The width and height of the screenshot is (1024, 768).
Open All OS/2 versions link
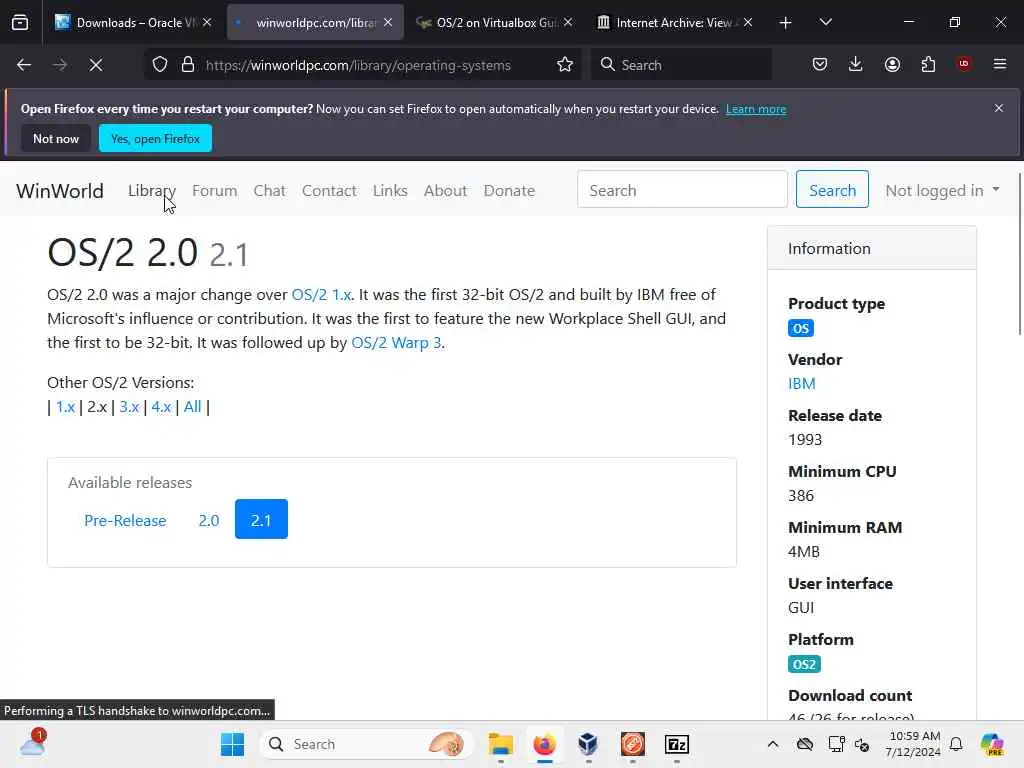click(x=193, y=407)
